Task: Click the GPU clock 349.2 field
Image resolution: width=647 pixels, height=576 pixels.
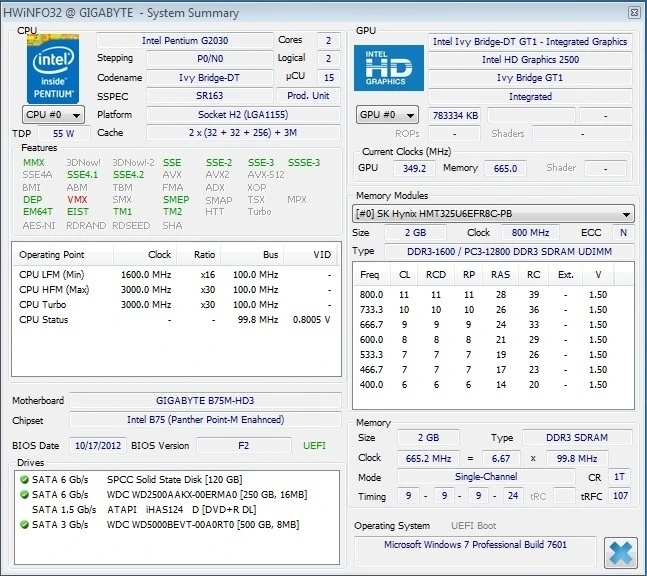Action: (414, 168)
